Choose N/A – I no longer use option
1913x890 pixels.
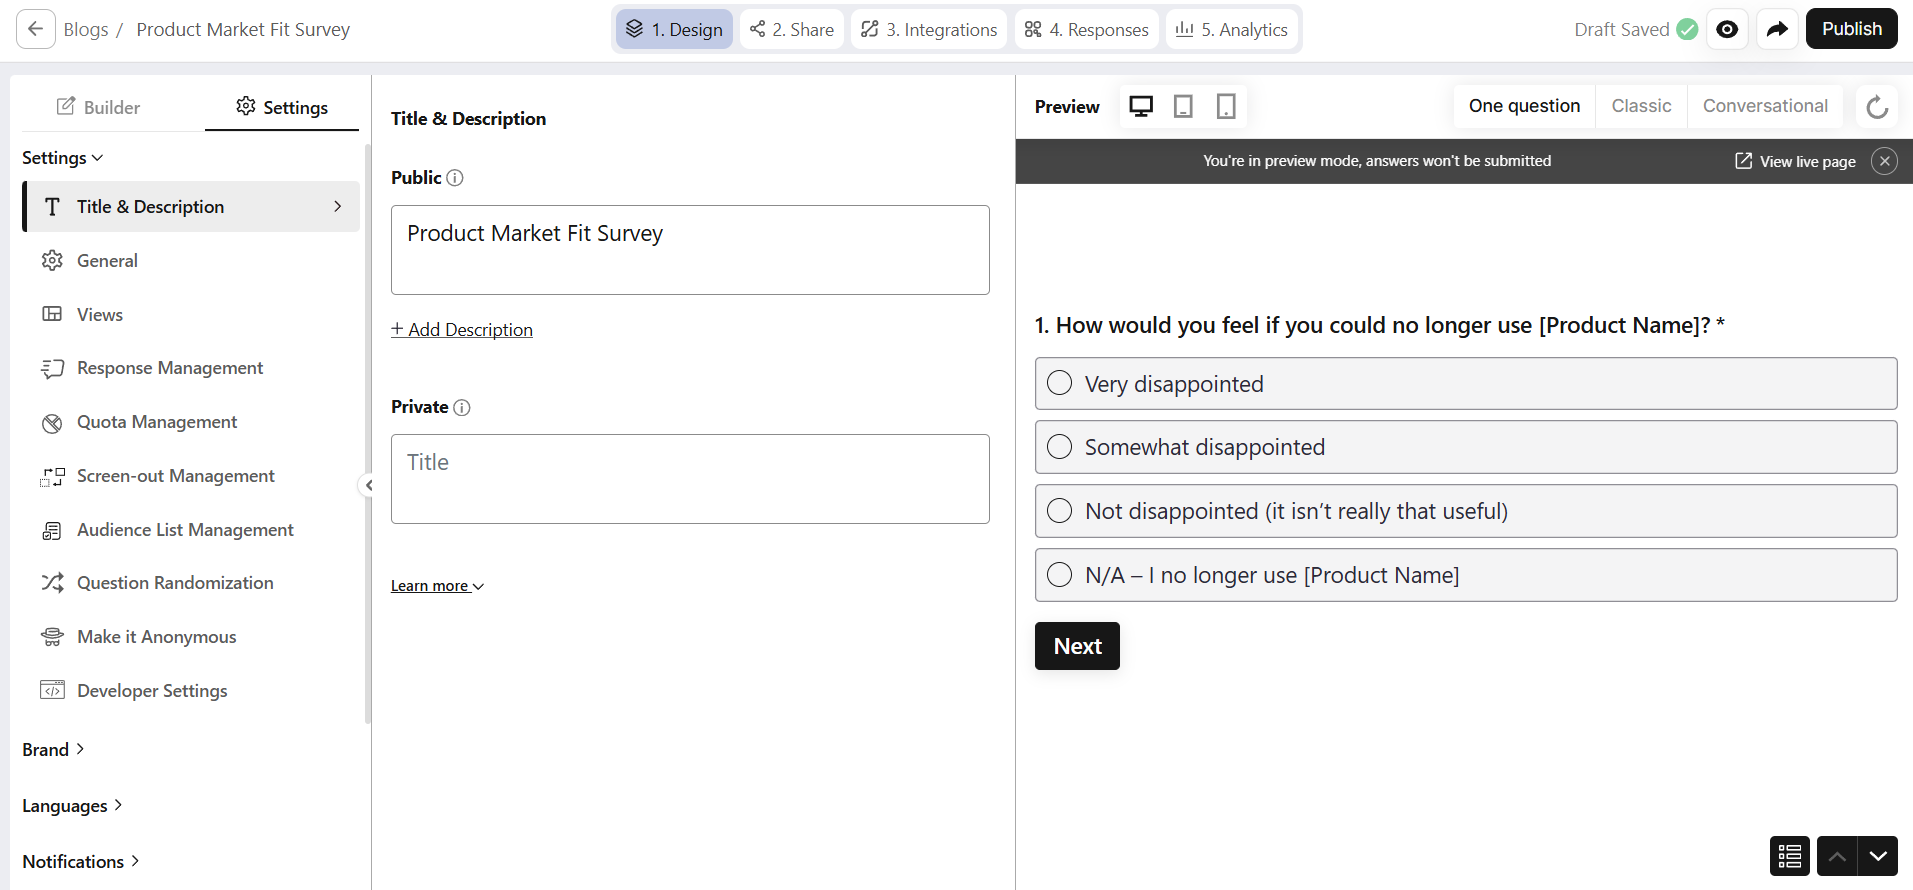[x=1060, y=575]
